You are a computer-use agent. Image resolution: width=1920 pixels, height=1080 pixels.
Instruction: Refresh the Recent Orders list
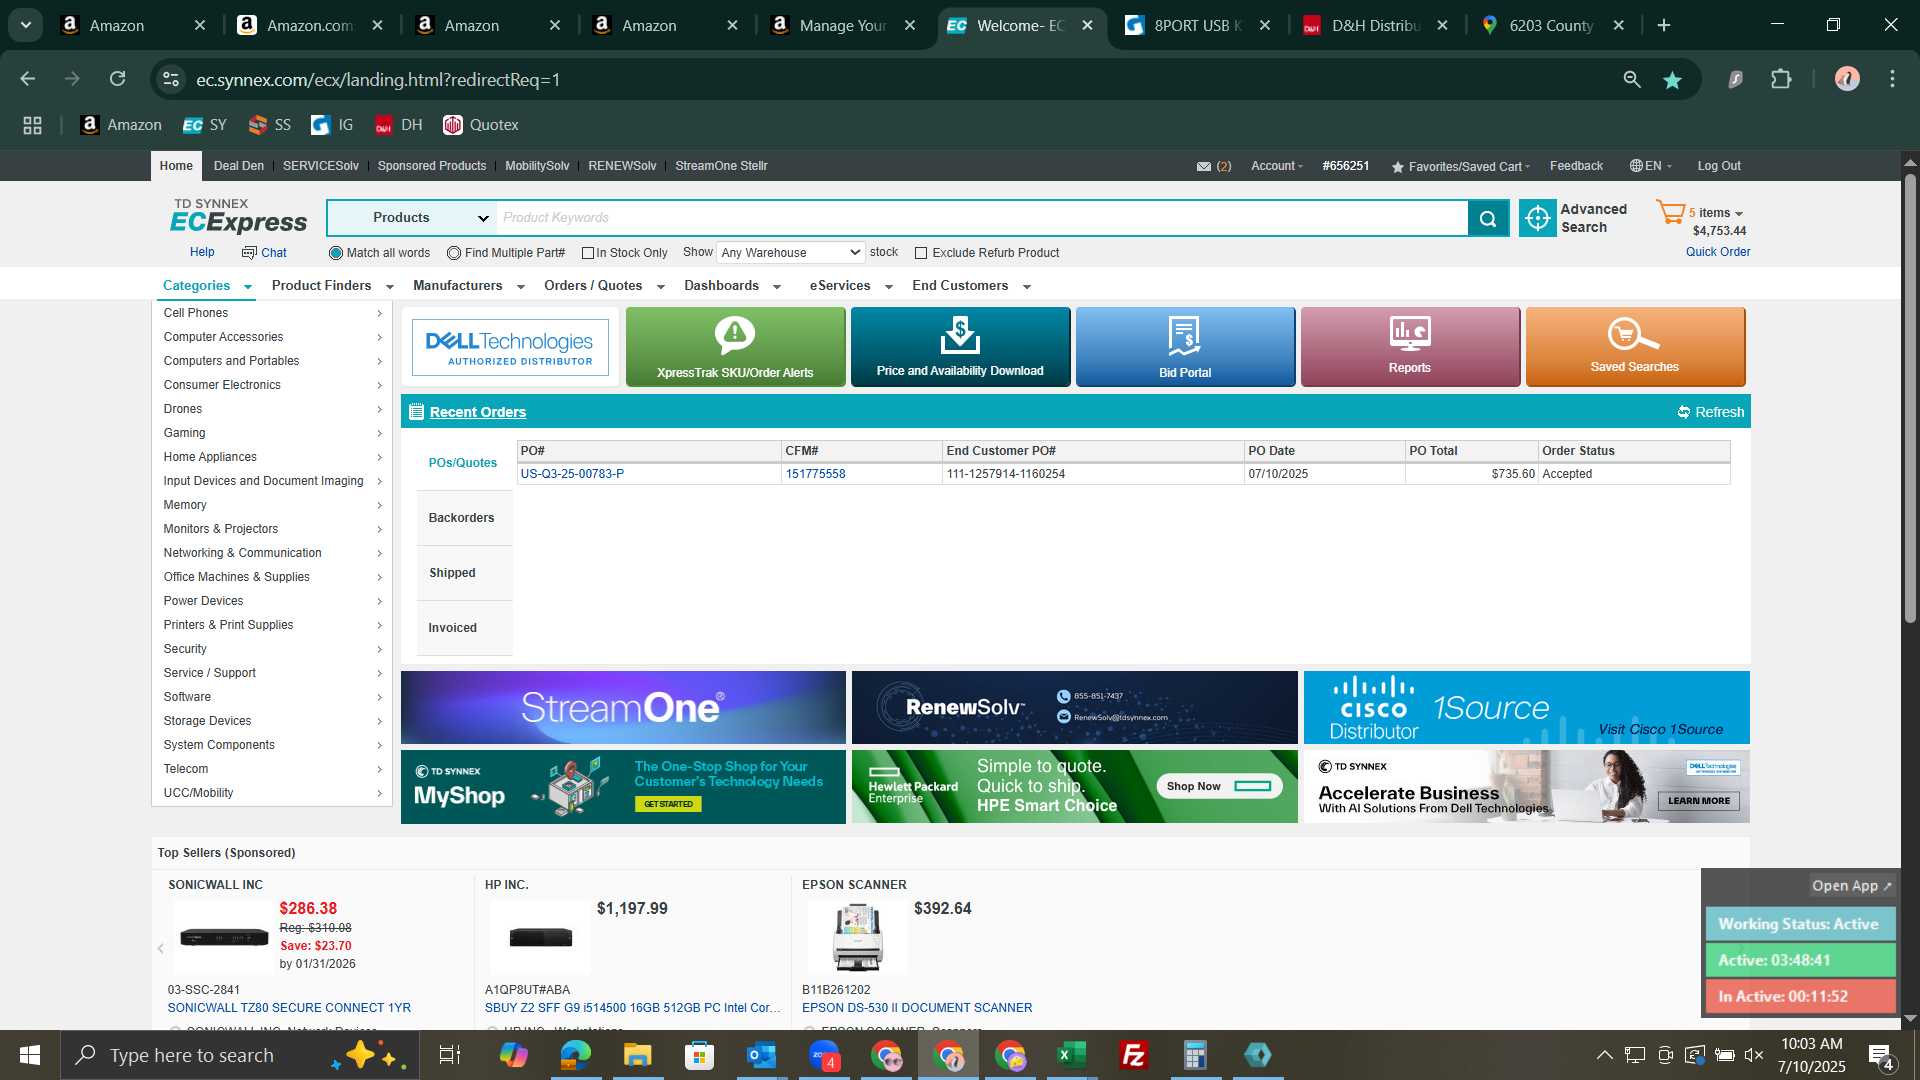point(1710,412)
